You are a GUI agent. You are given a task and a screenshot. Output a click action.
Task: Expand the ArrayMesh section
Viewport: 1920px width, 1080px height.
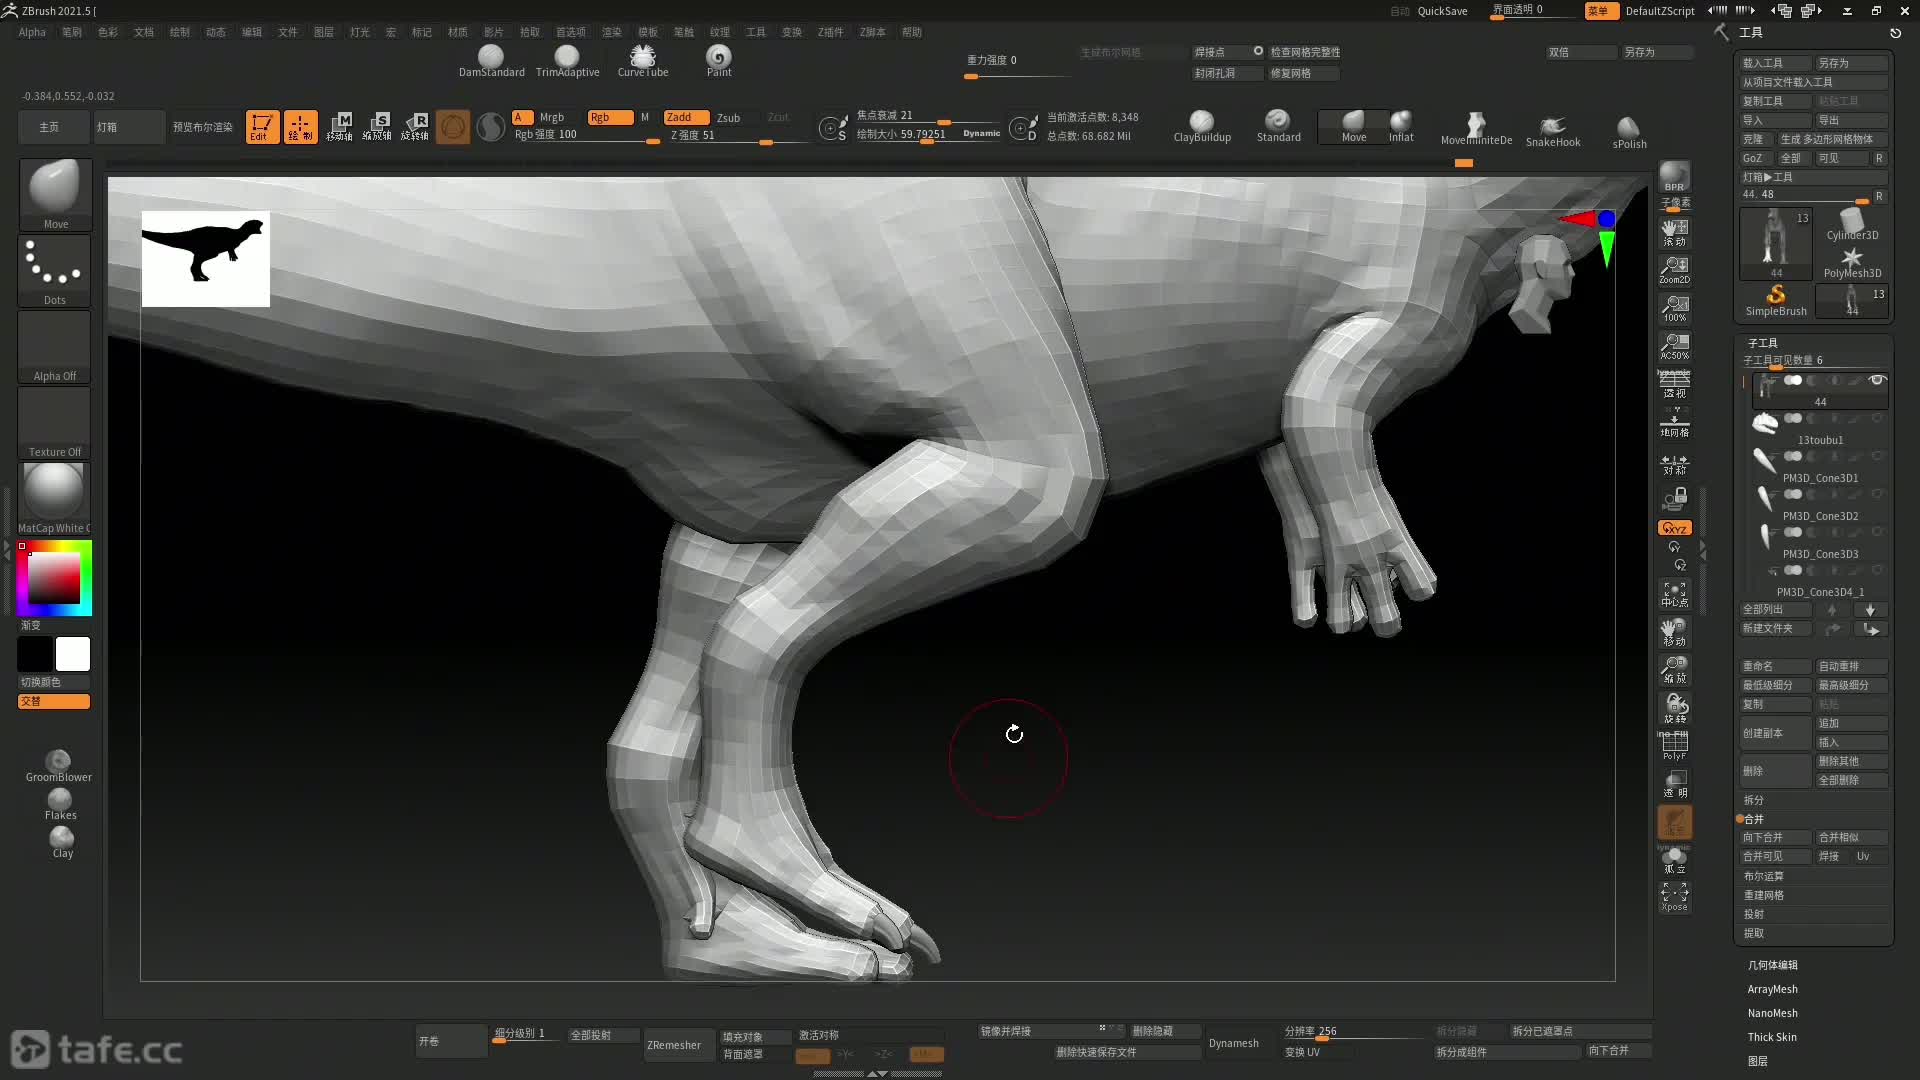click(1772, 989)
